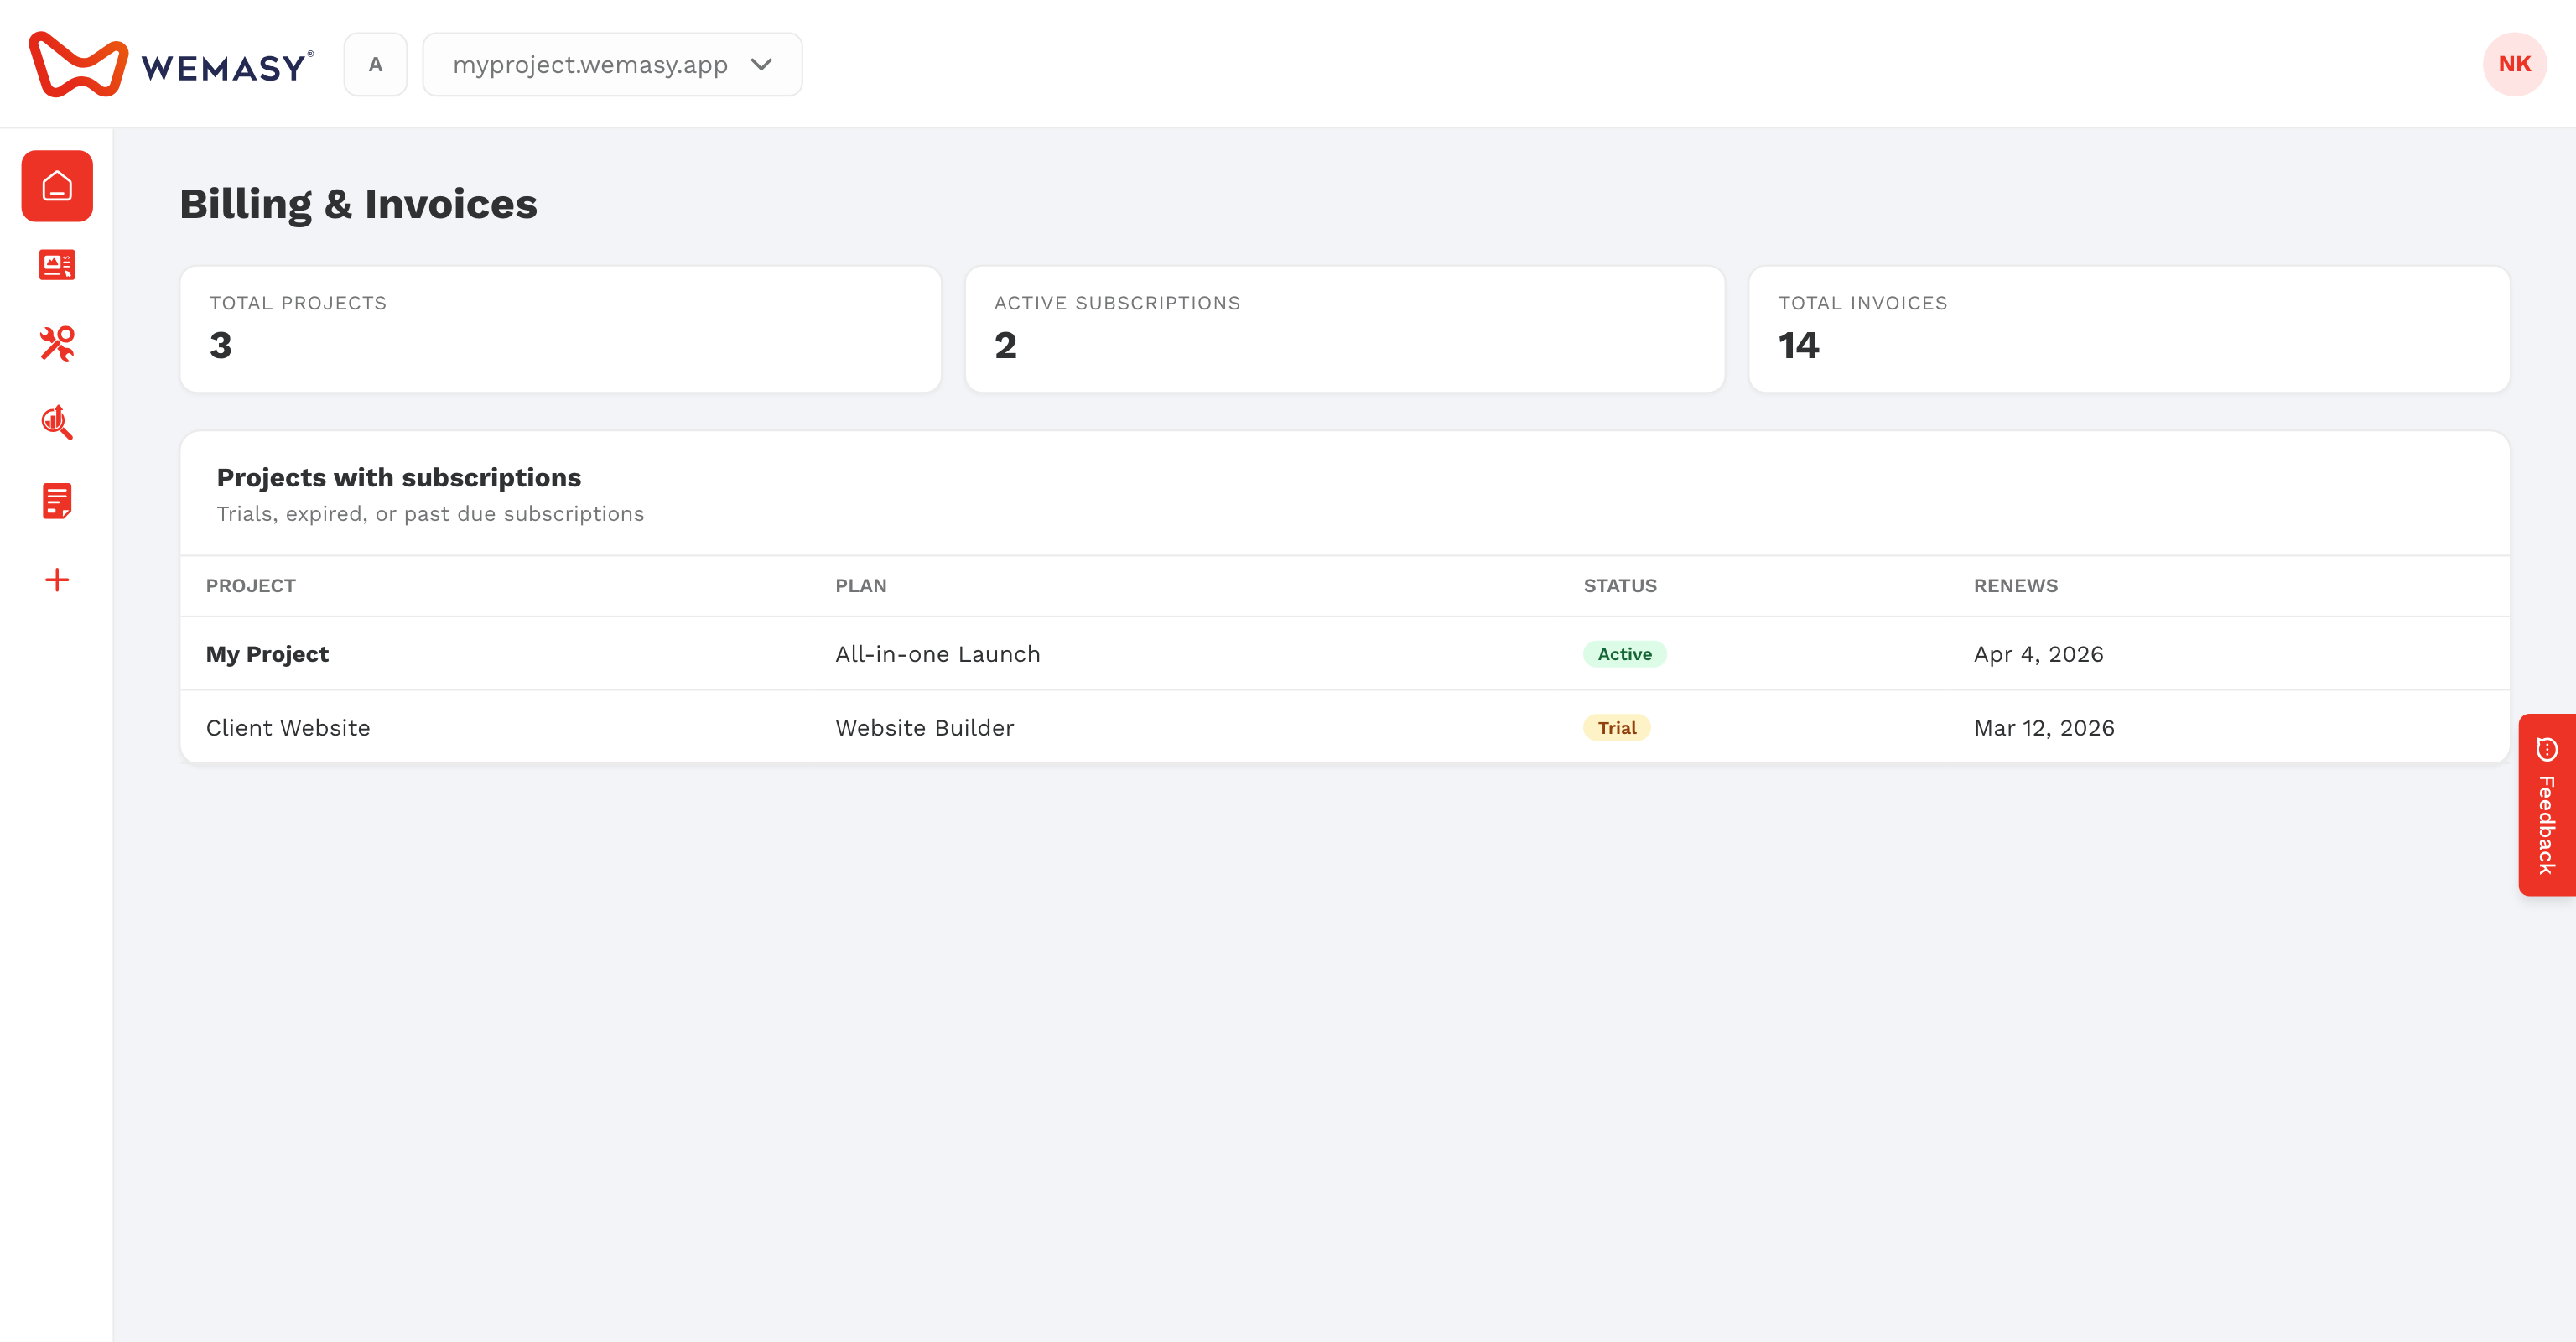Viewport: 2576px width, 1342px height.
Task: Click the total invoices value 14
Action: click(1798, 346)
